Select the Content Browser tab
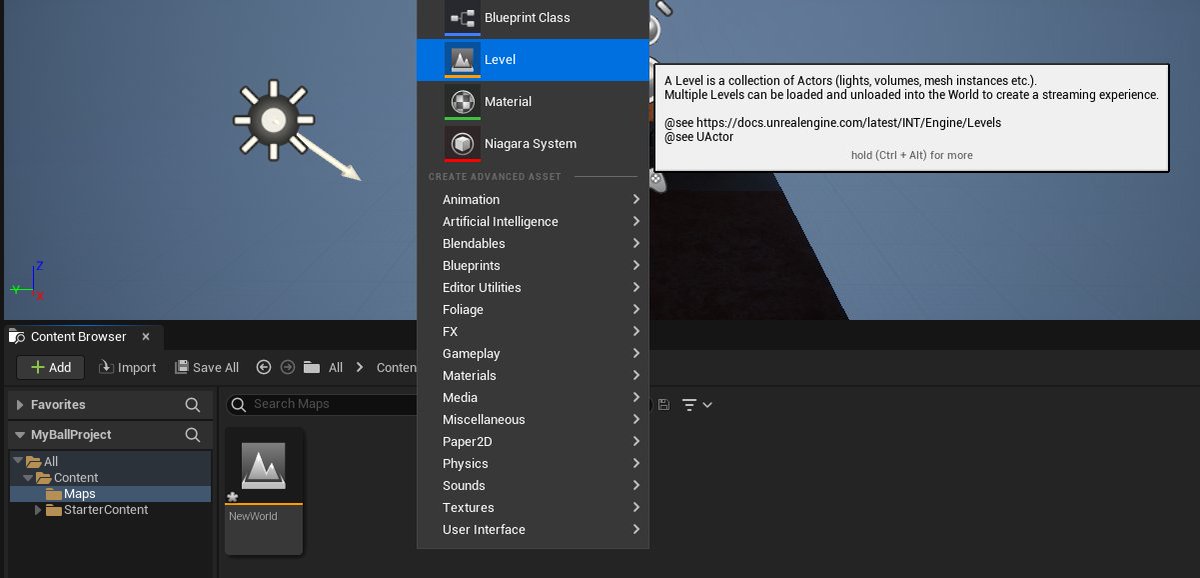The image size is (1200, 578). [82, 337]
